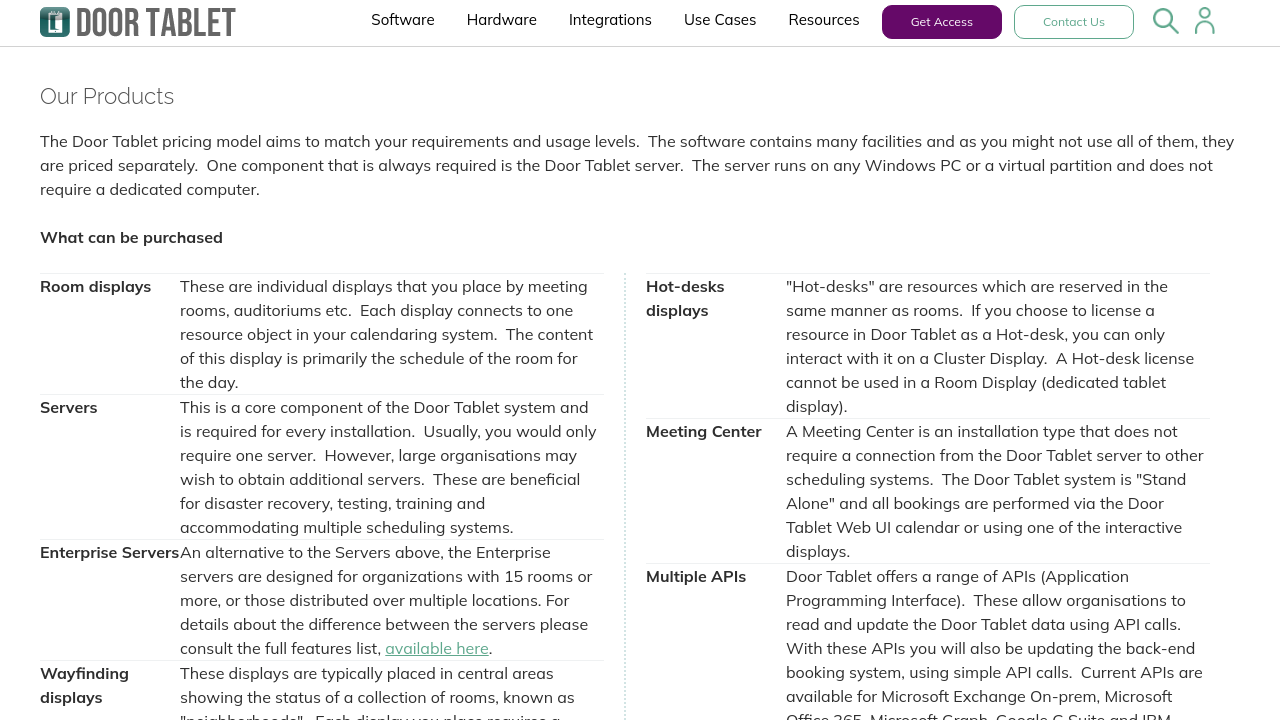1280x720 pixels.
Task: Open the Hardware menu
Action: pos(502,20)
